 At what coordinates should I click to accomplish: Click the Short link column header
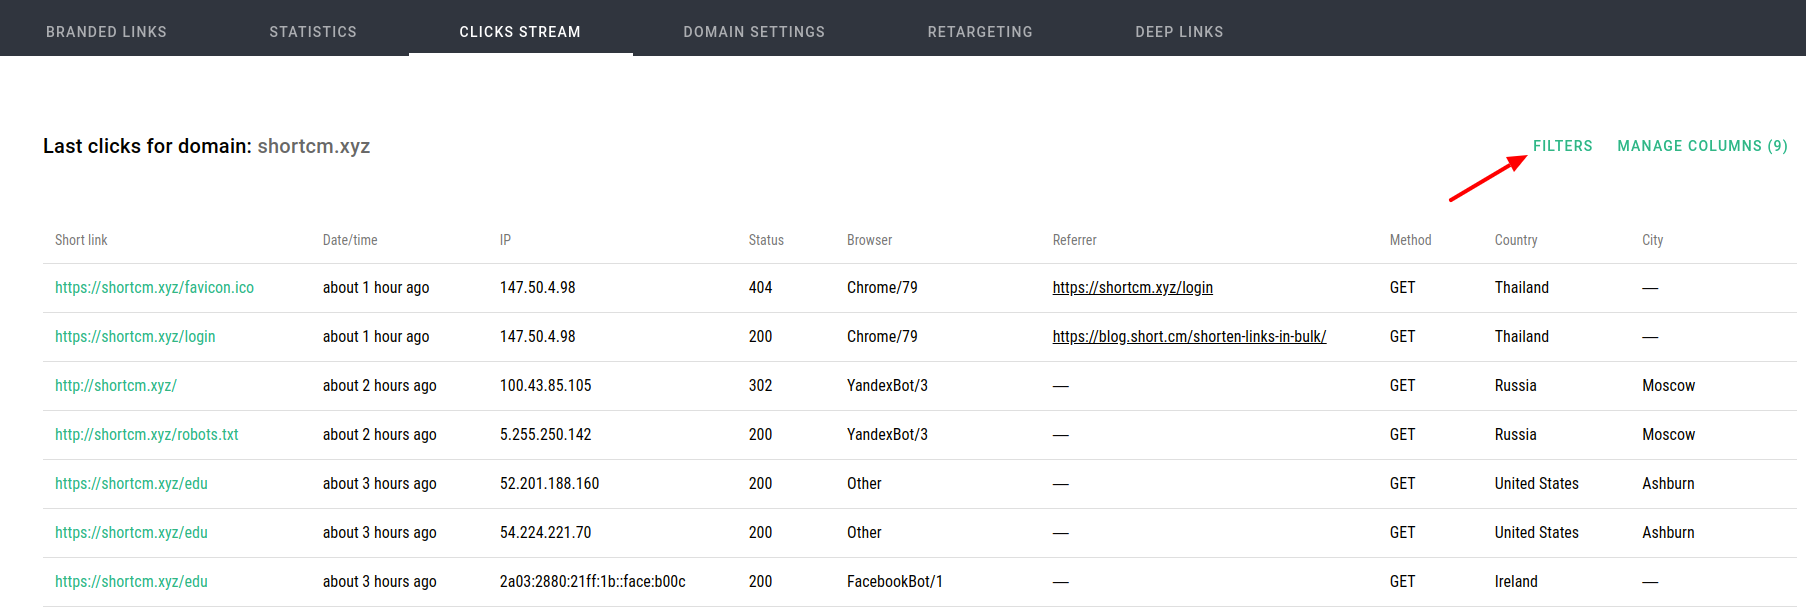[81, 240]
